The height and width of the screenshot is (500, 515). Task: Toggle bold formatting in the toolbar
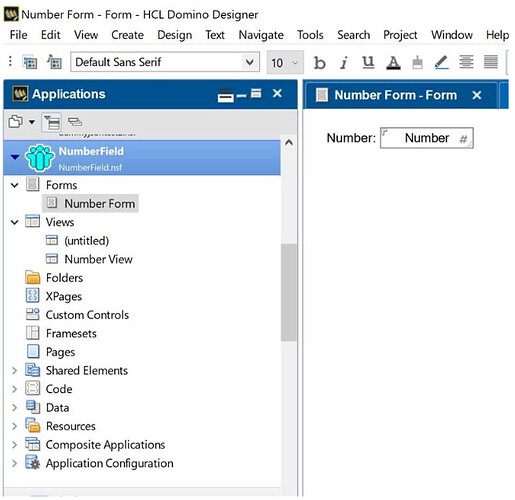pos(319,62)
